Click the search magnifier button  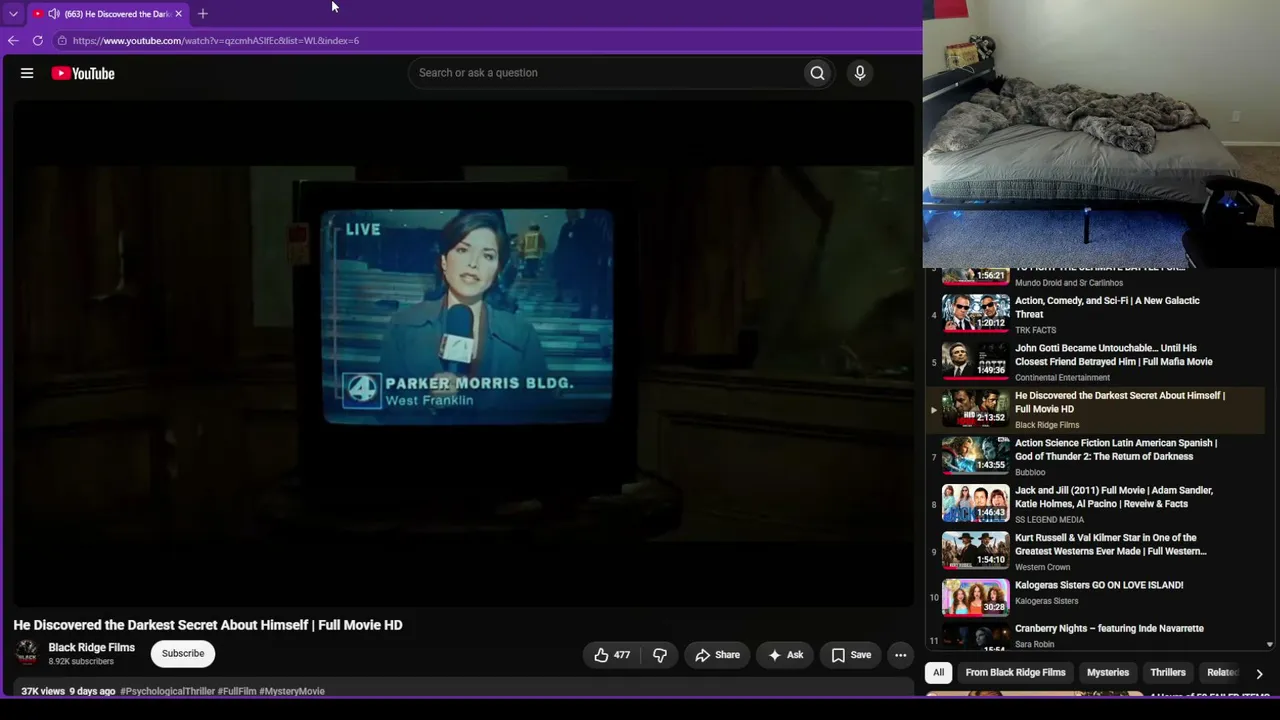point(817,73)
